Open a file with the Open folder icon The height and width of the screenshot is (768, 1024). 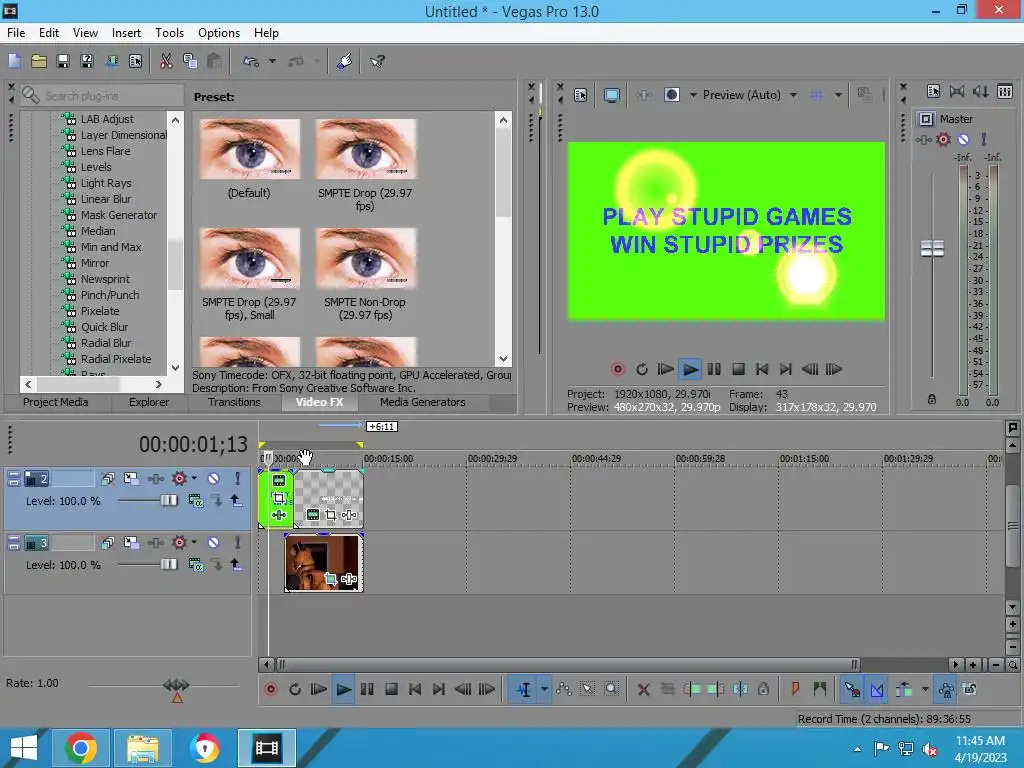(39, 61)
